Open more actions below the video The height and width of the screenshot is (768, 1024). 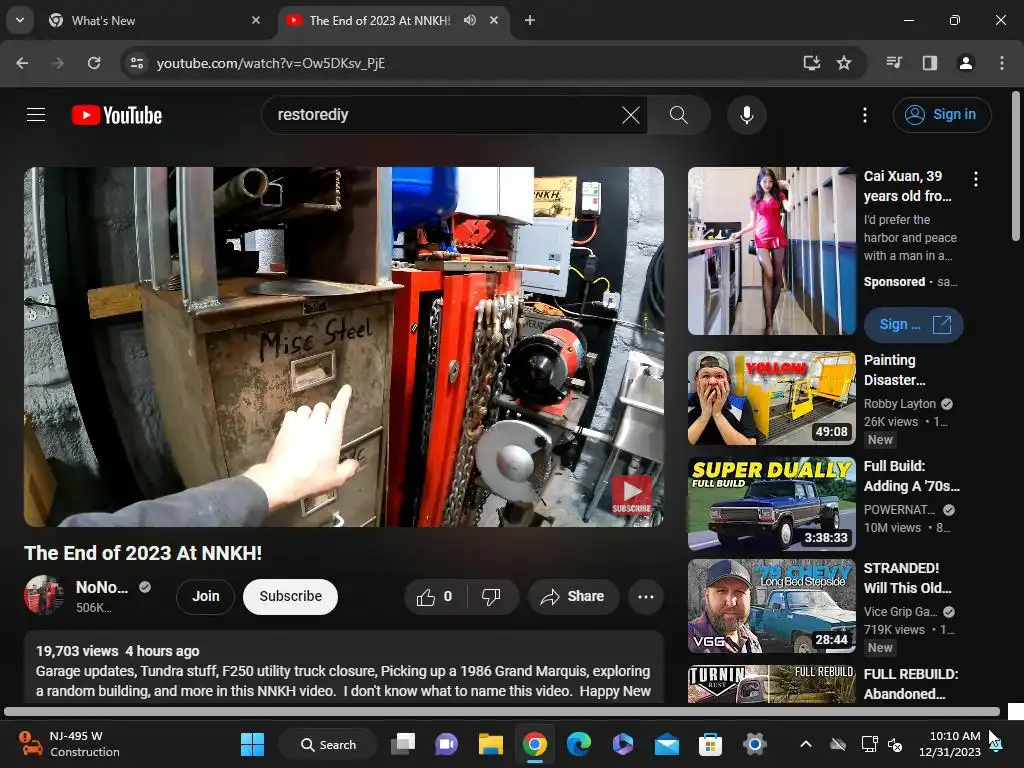[645, 596]
